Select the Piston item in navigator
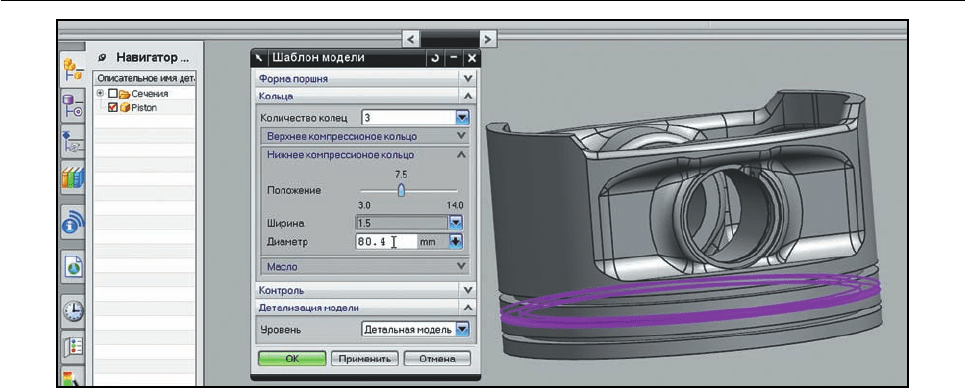The image size is (965, 388). pos(143,107)
